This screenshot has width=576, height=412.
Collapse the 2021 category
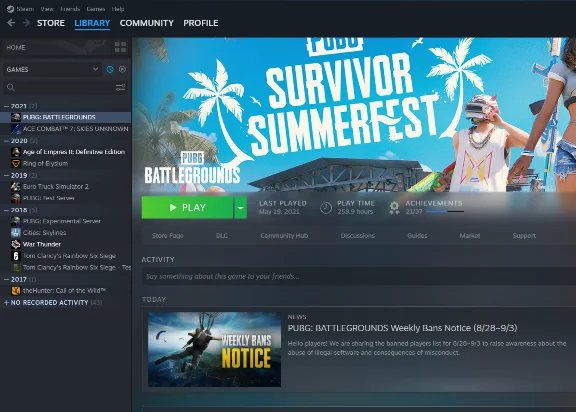[x=6, y=106]
